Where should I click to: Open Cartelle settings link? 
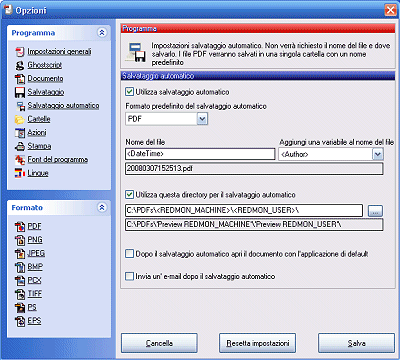(x=39, y=119)
